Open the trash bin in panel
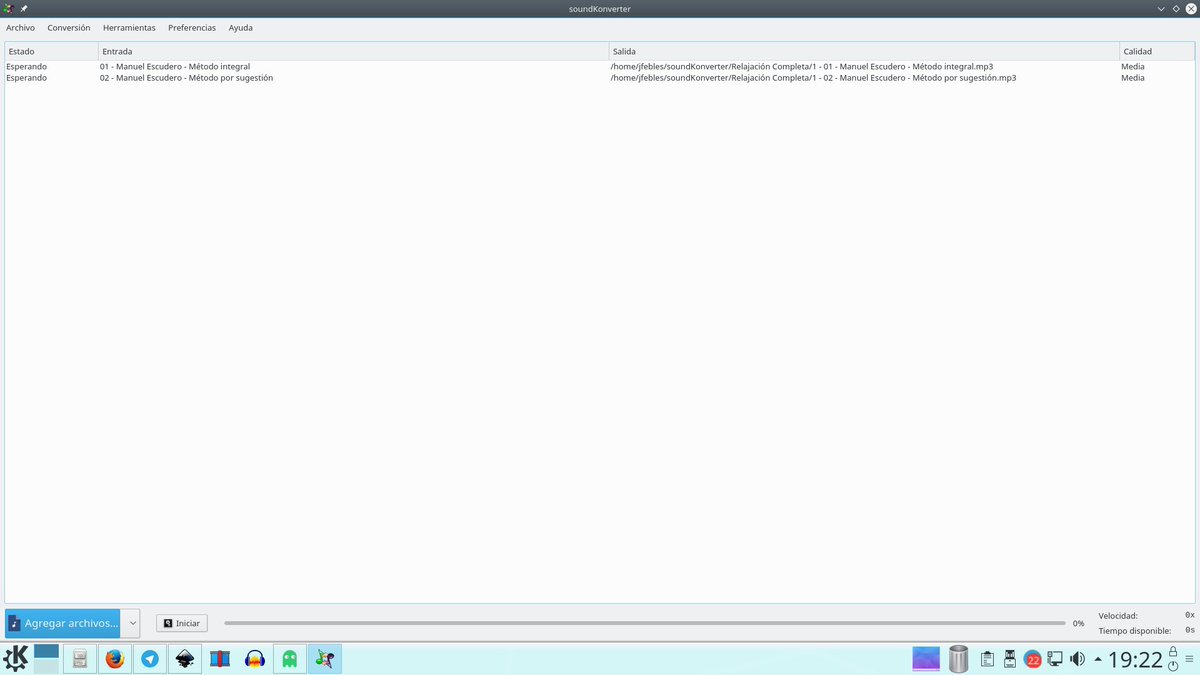1200x675 pixels. click(958, 659)
